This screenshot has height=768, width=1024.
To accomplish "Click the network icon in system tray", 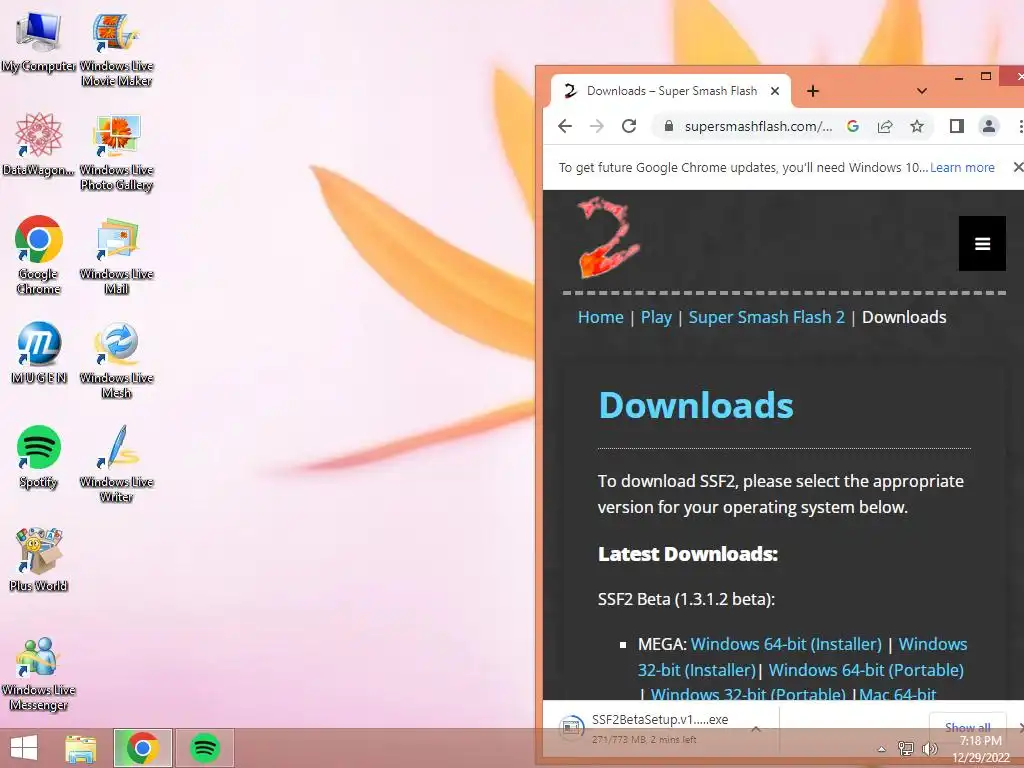I will click(906, 748).
